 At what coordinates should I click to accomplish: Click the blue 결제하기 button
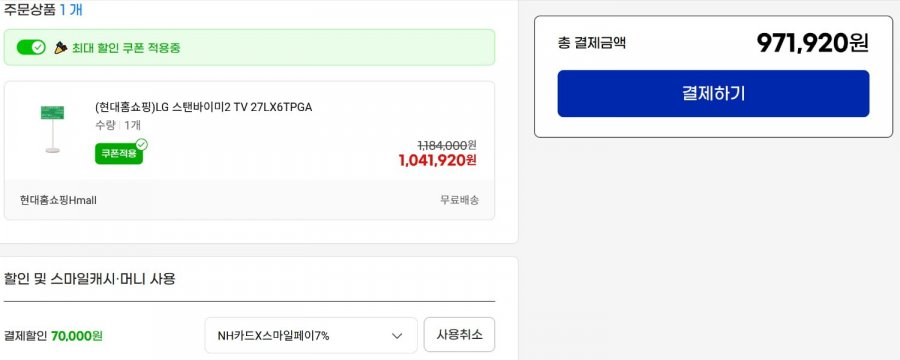(x=713, y=94)
